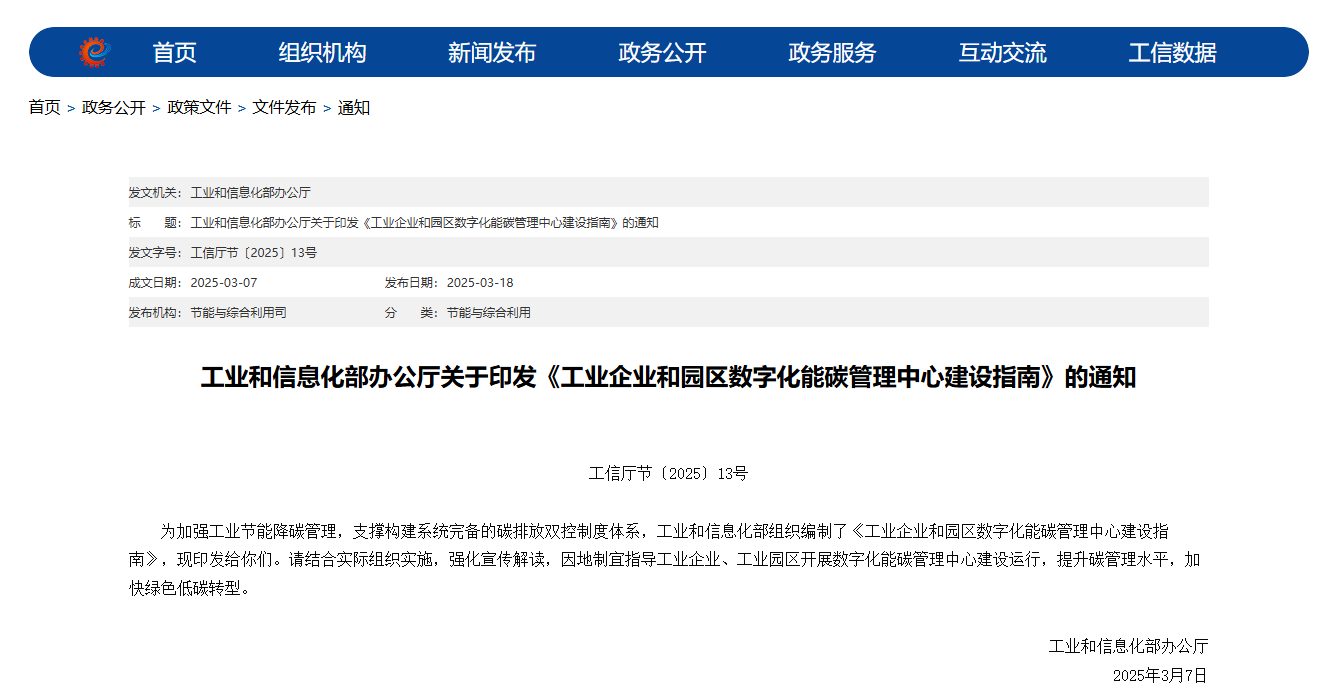Click the 分类 value 节能与综合利用
The height and width of the screenshot is (687, 1326).
[488, 313]
